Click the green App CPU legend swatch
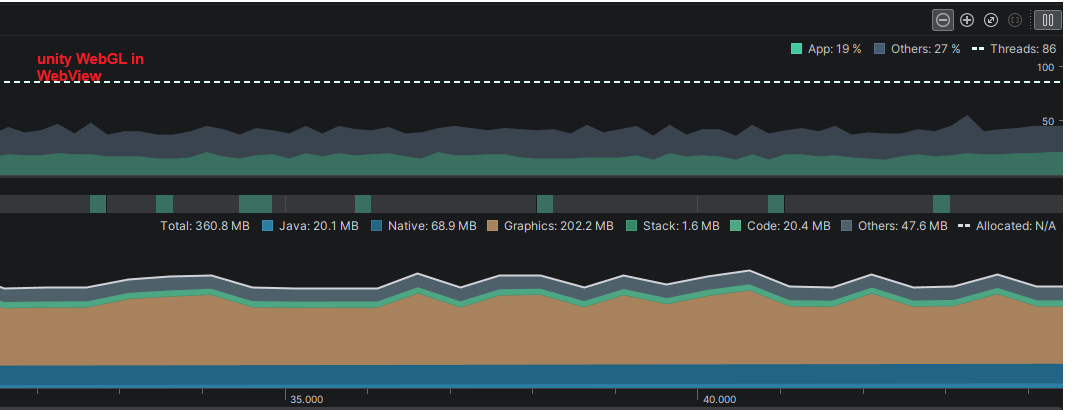The width and height of the screenshot is (1083, 410). point(797,49)
